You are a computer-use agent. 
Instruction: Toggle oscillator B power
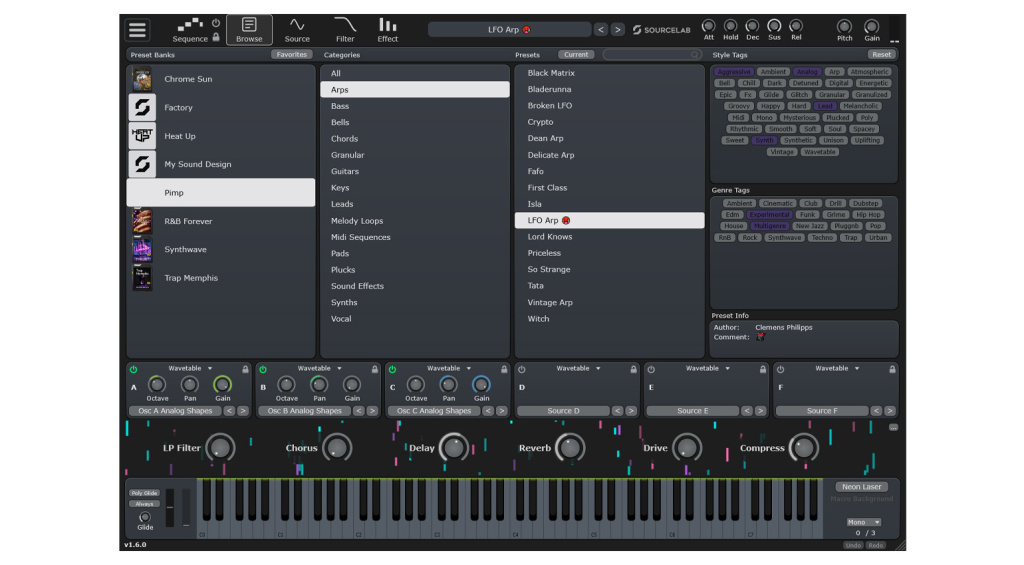click(263, 369)
